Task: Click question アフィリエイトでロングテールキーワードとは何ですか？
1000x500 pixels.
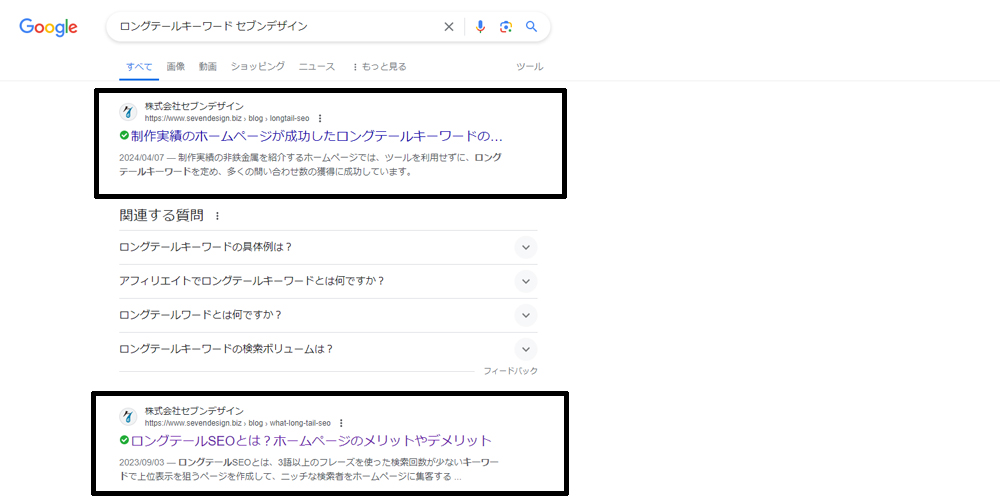Action: tap(253, 281)
